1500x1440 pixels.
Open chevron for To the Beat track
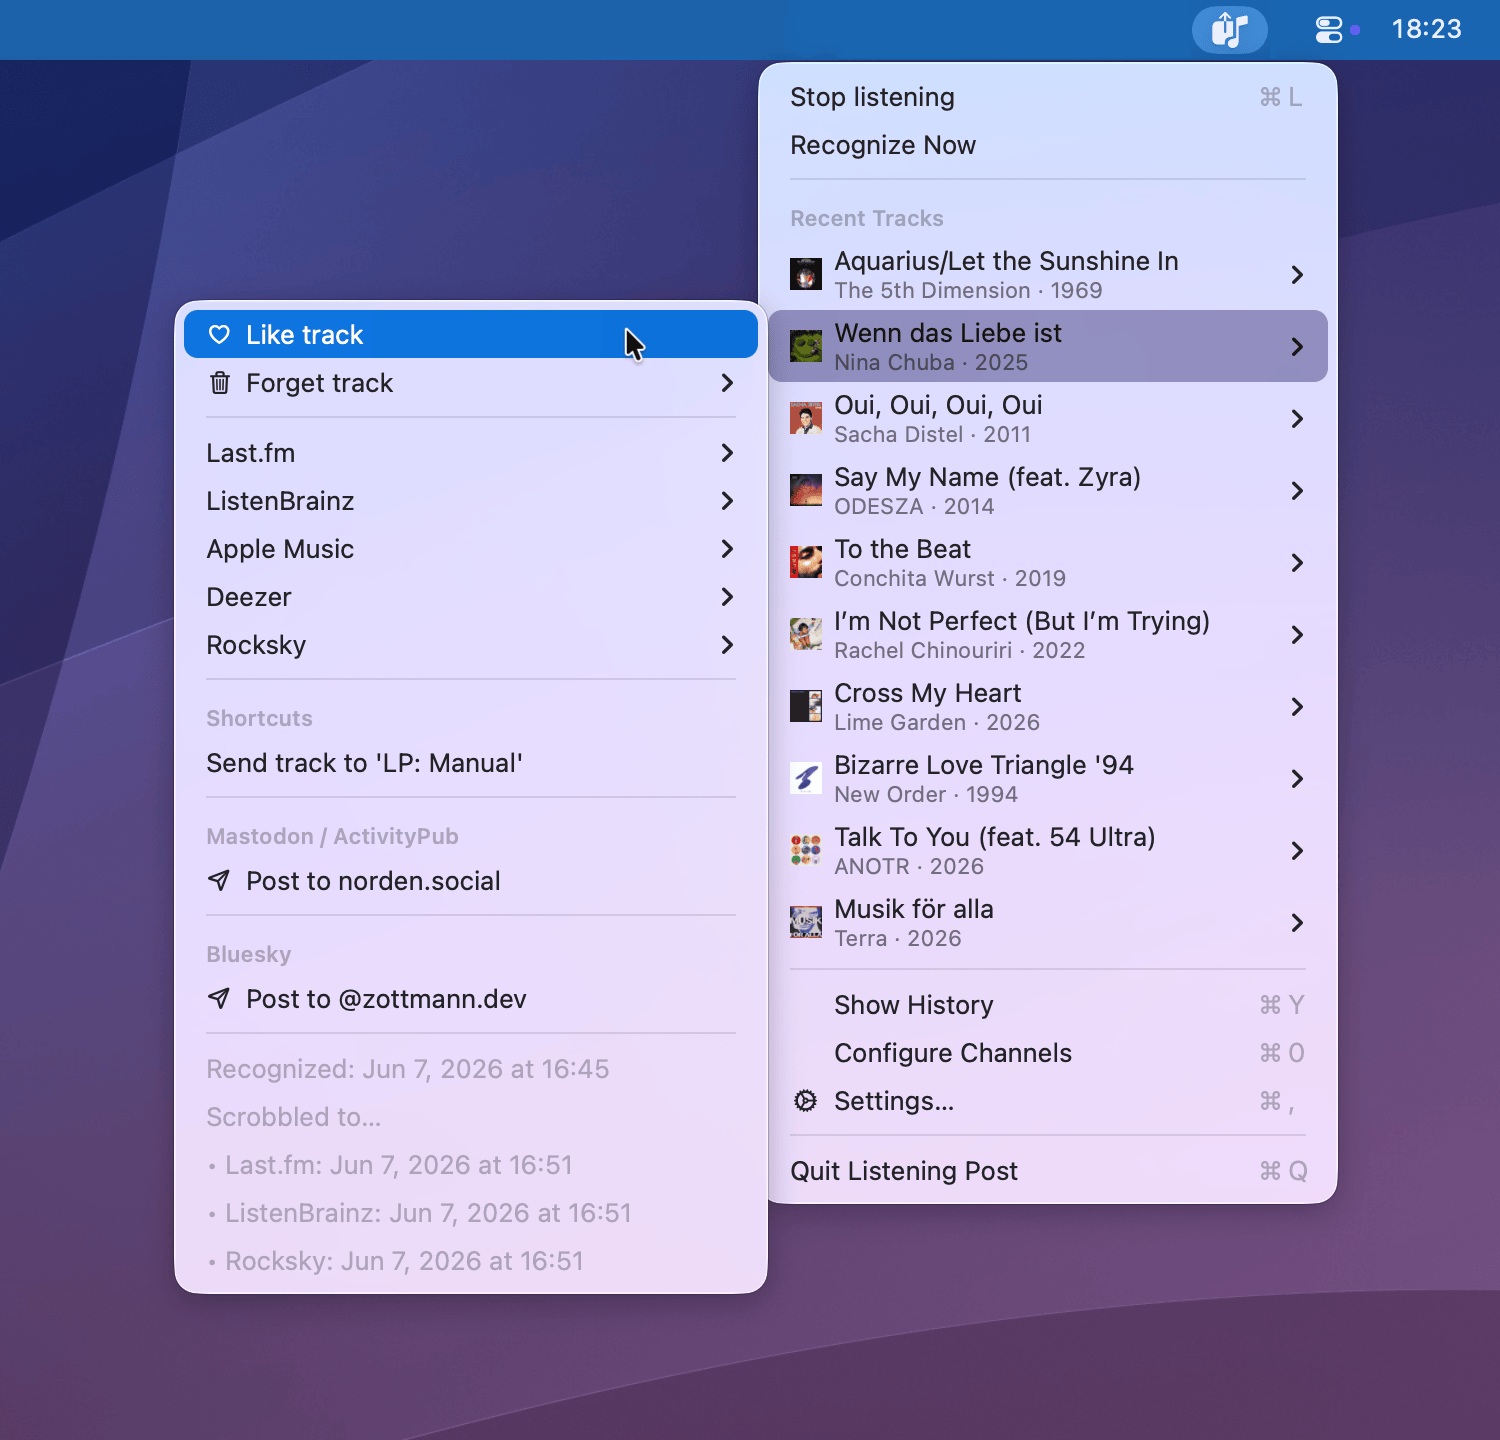pyautogui.click(x=1297, y=563)
